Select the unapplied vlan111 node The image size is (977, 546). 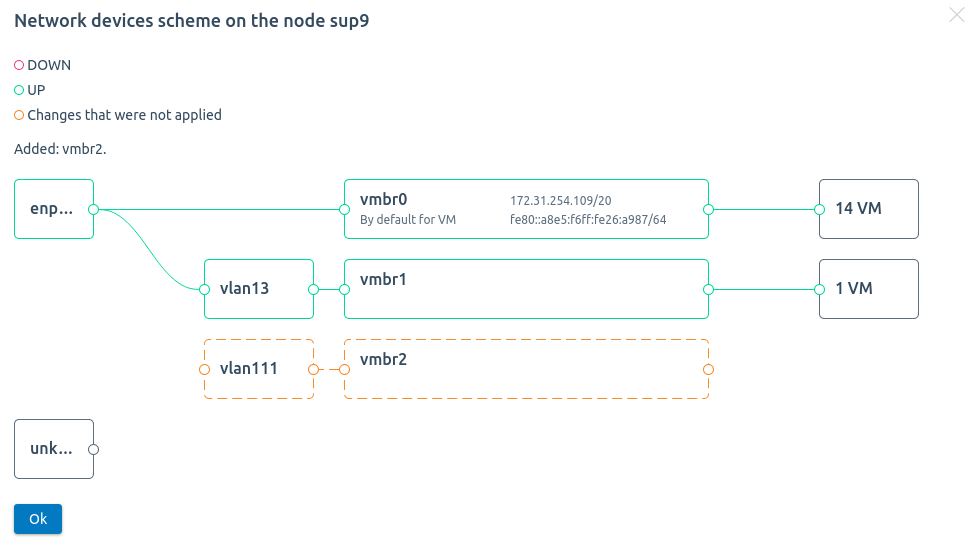258,369
